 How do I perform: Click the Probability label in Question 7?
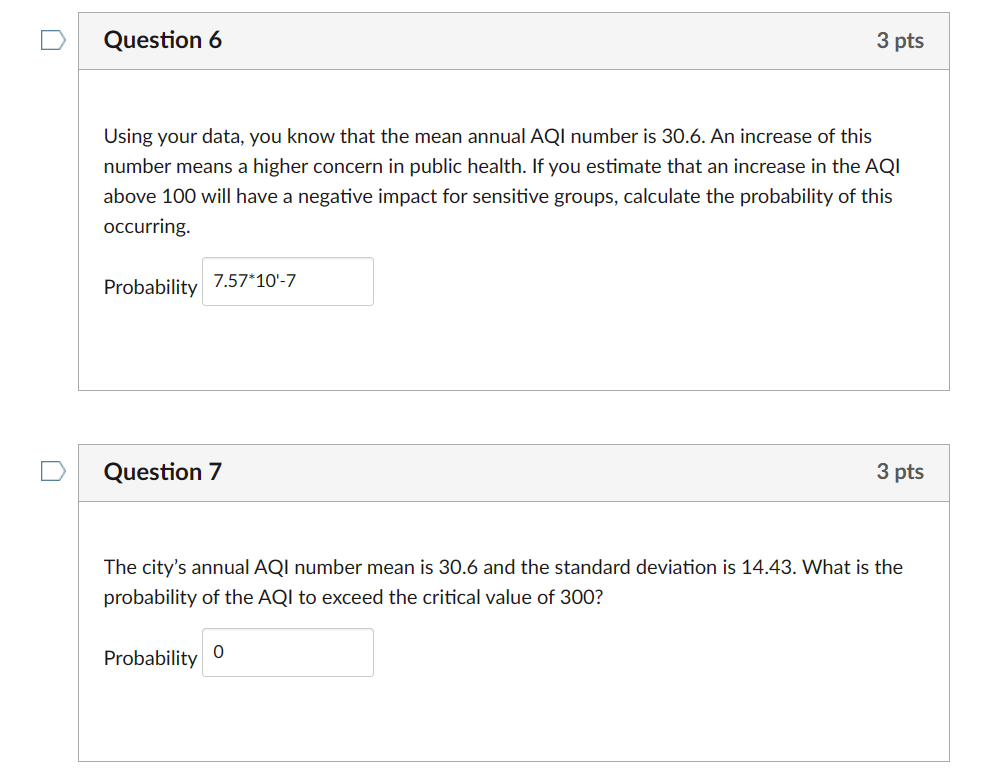tap(150, 658)
